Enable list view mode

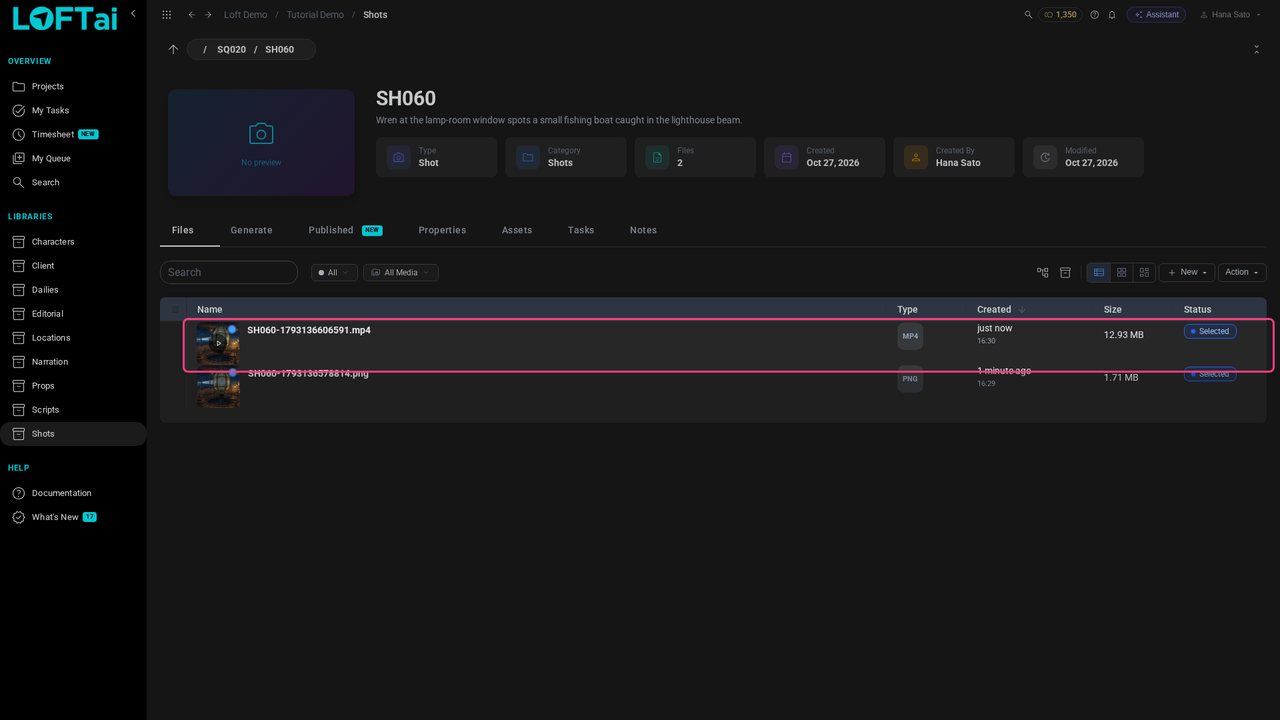pos(1099,272)
